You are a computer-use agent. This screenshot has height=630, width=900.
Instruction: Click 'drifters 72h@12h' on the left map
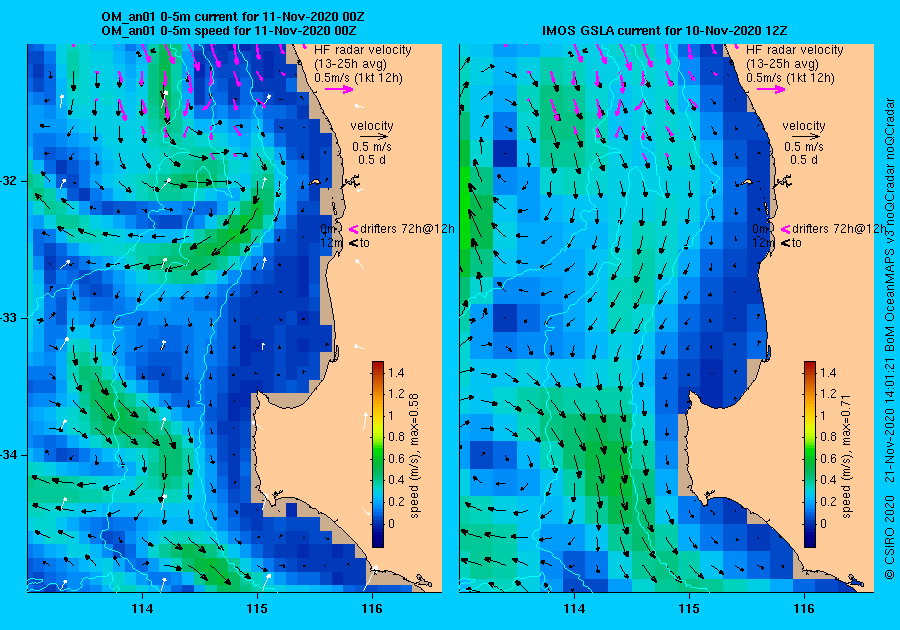pyautogui.click(x=408, y=229)
